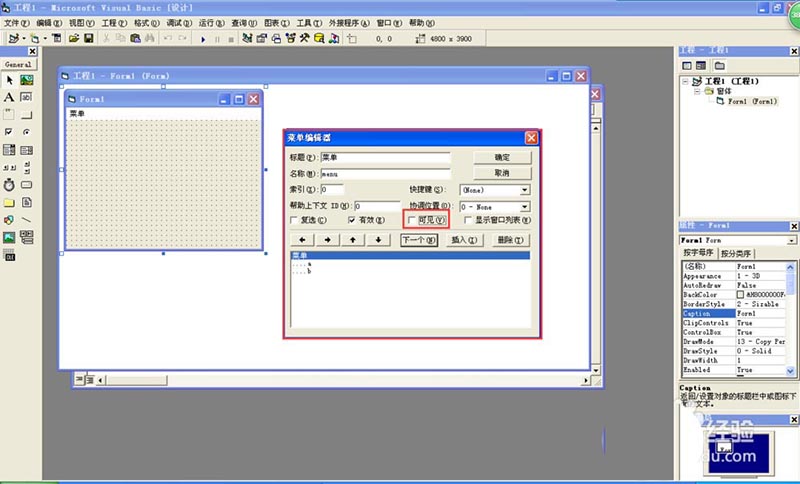Screen dimensions: 800x484
Task: Select the vertical scrollbar control
Action: pos(27,167)
